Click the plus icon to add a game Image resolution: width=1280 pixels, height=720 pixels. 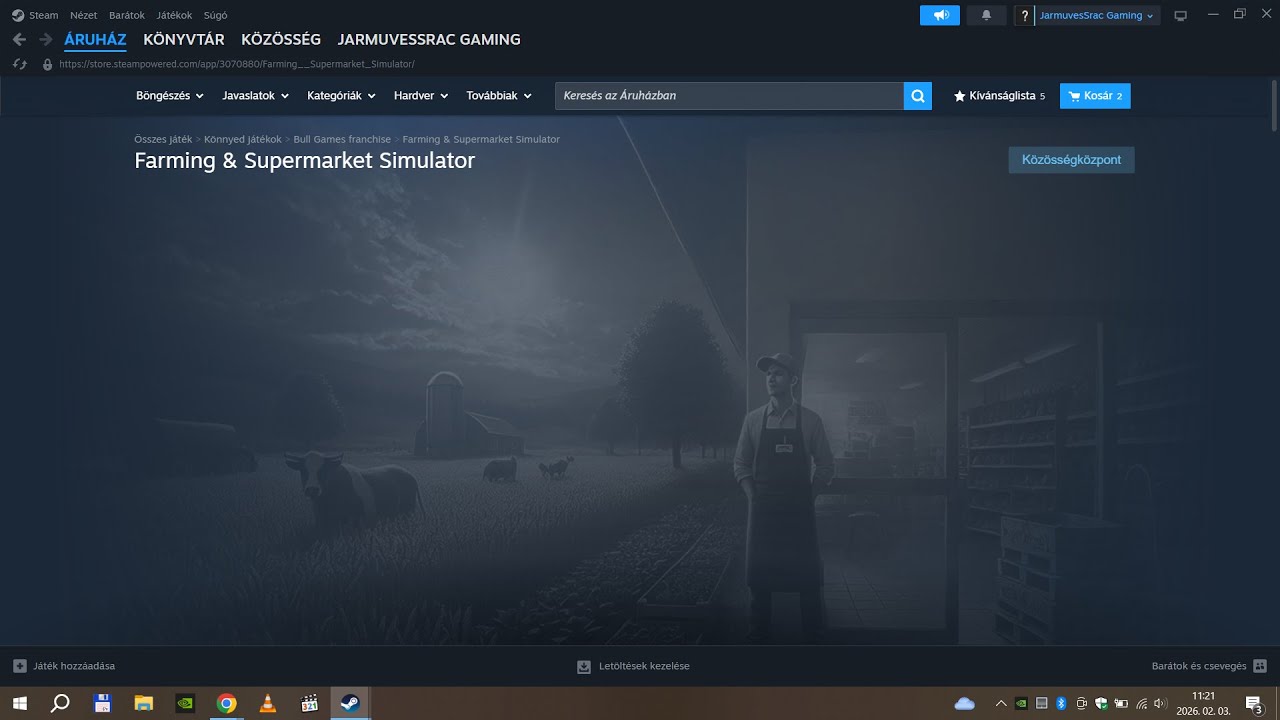coord(20,666)
